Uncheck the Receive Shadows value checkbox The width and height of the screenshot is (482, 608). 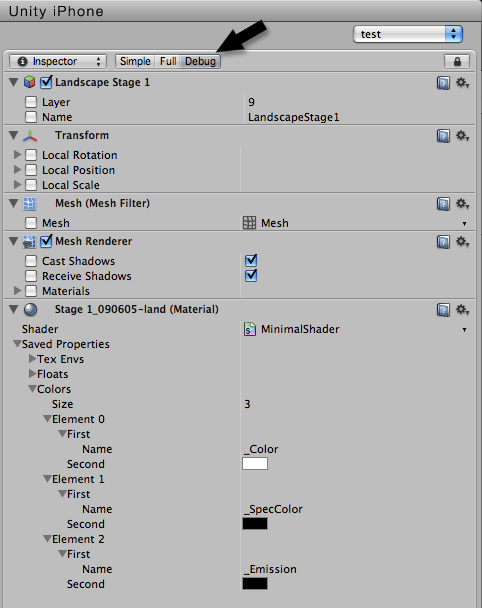(251, 275)
